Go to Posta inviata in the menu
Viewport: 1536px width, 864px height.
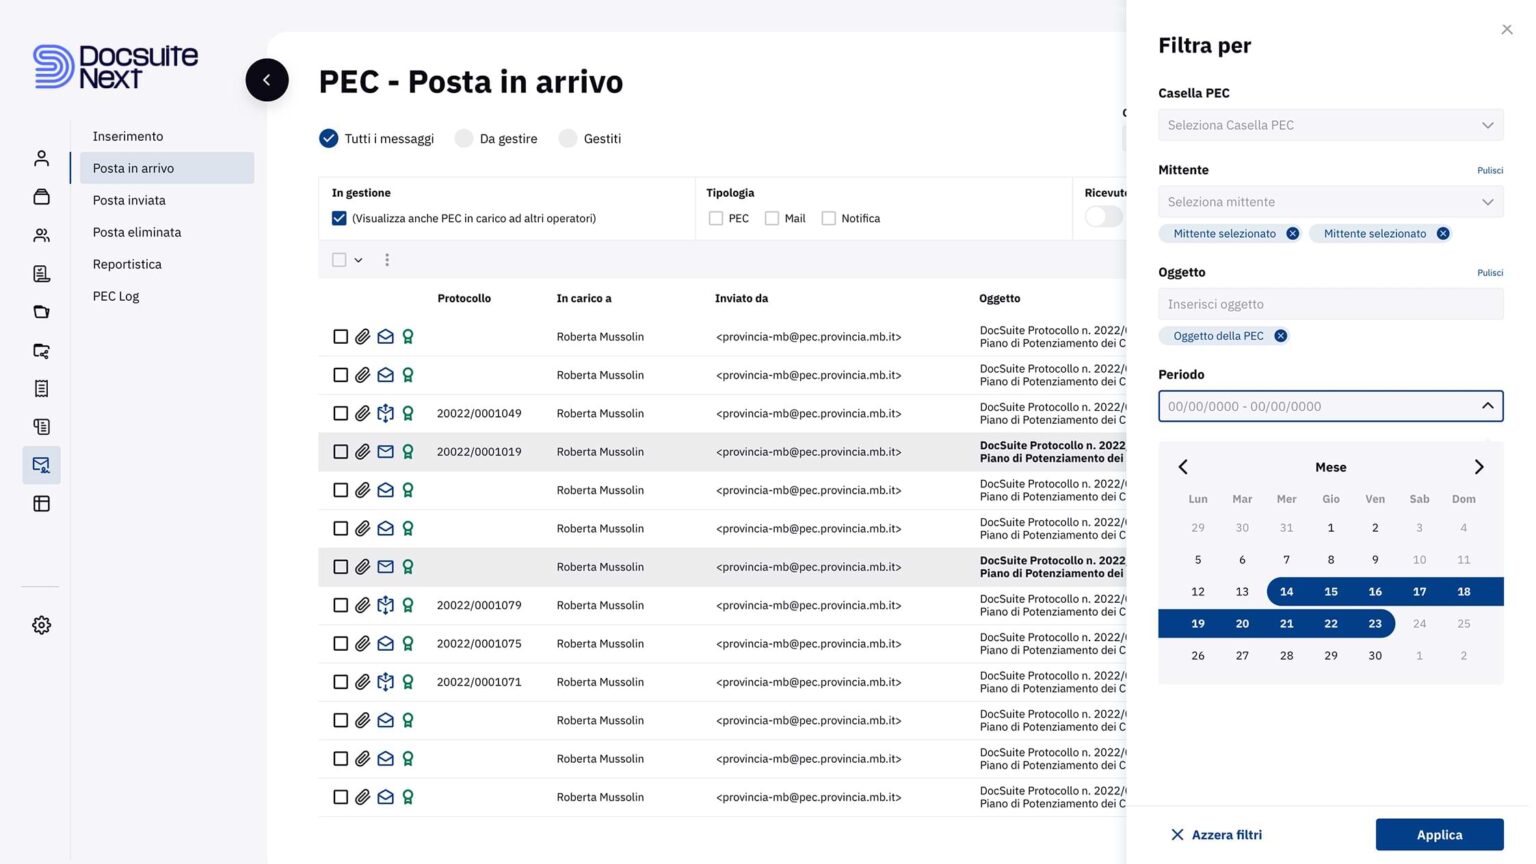click(x=127, y=199)
